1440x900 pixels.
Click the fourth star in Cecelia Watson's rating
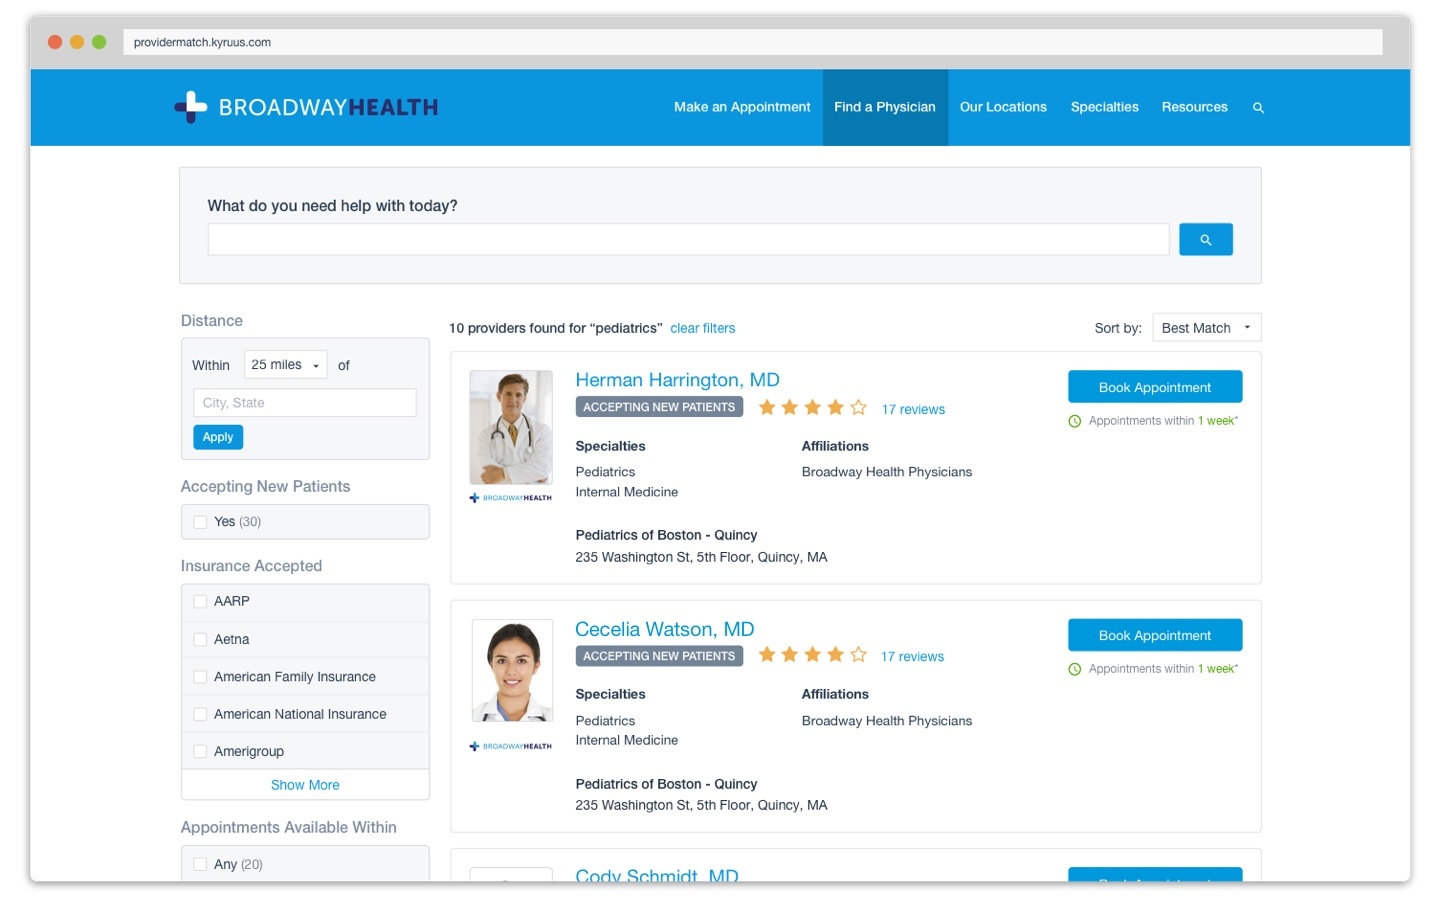836,653
